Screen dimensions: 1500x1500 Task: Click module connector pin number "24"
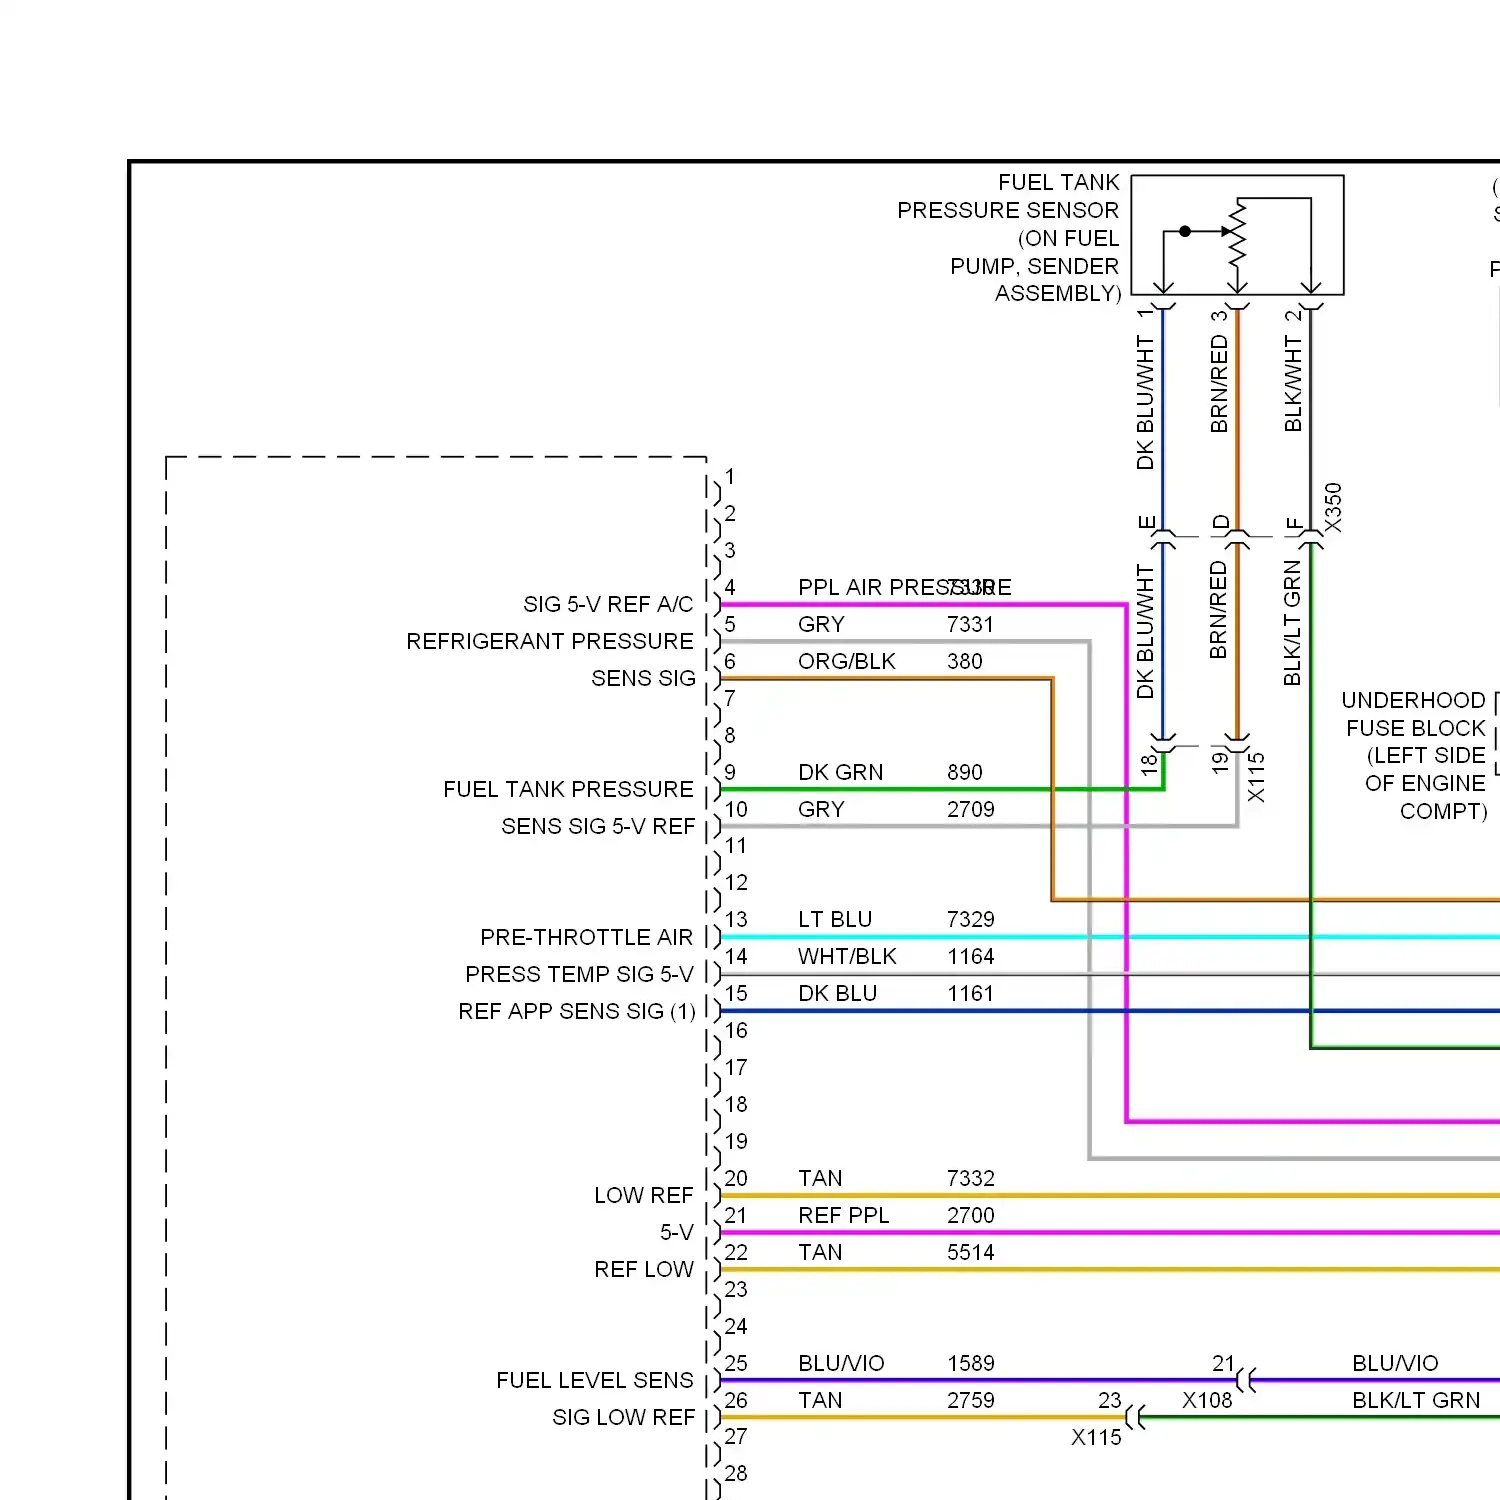(736, 1326)
